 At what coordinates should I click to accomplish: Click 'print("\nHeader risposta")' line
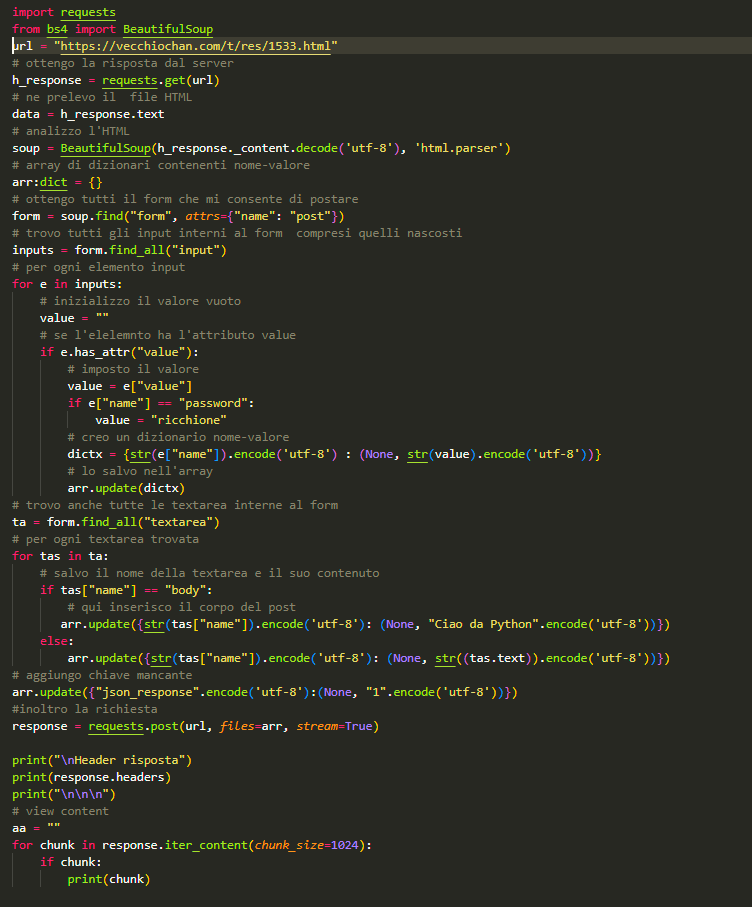coord(102,760)
